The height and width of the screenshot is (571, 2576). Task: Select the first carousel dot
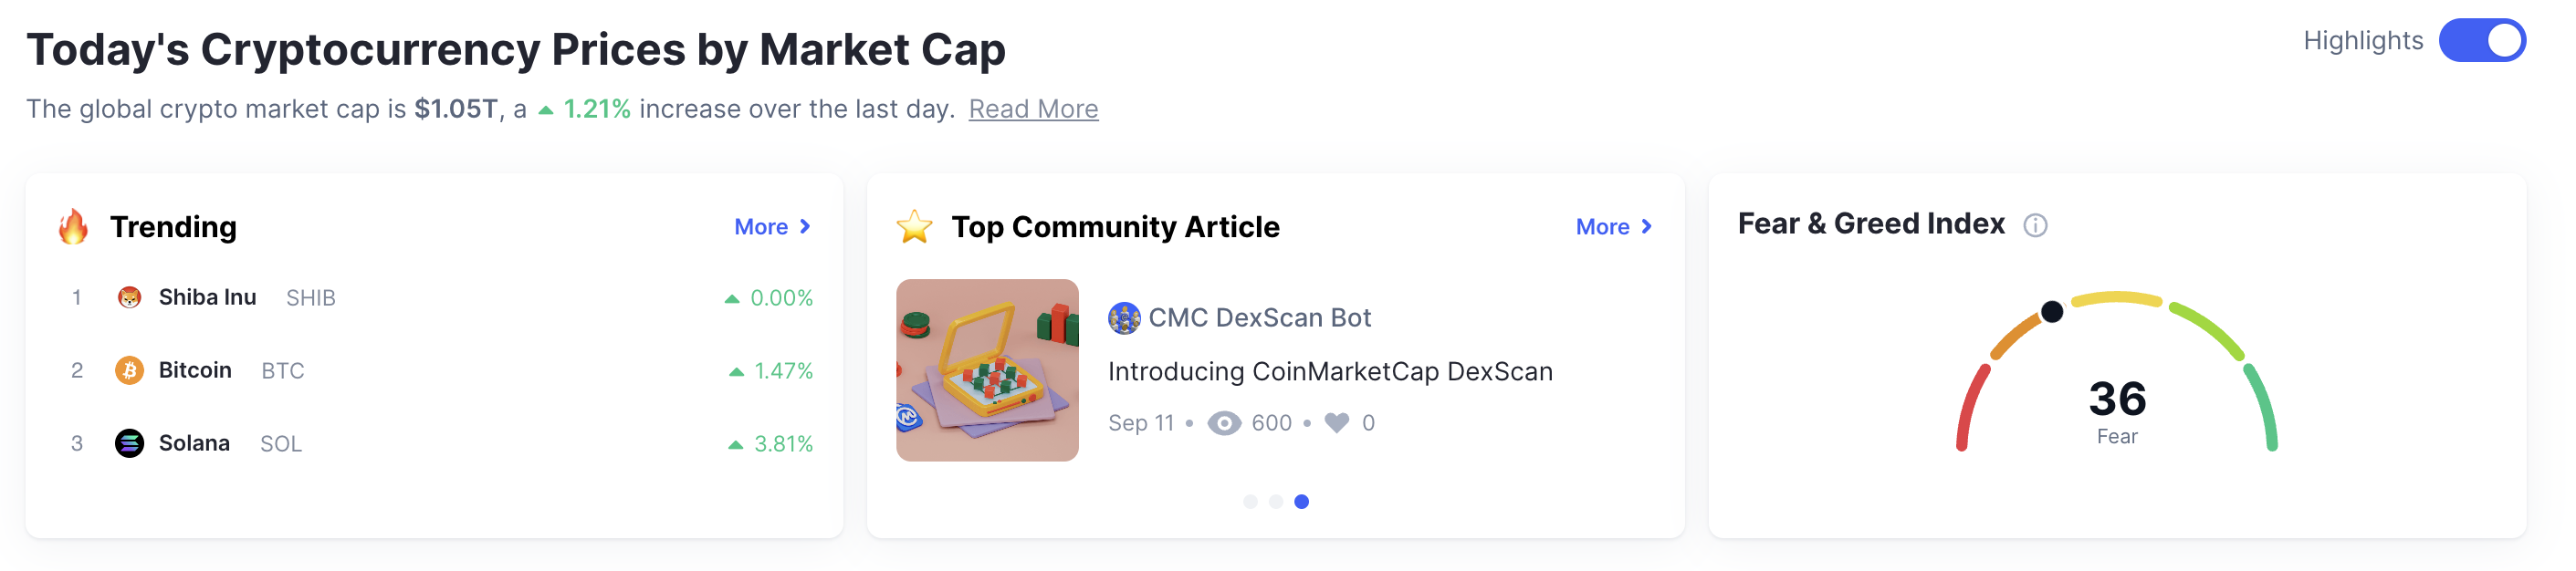pos(1250,501)
